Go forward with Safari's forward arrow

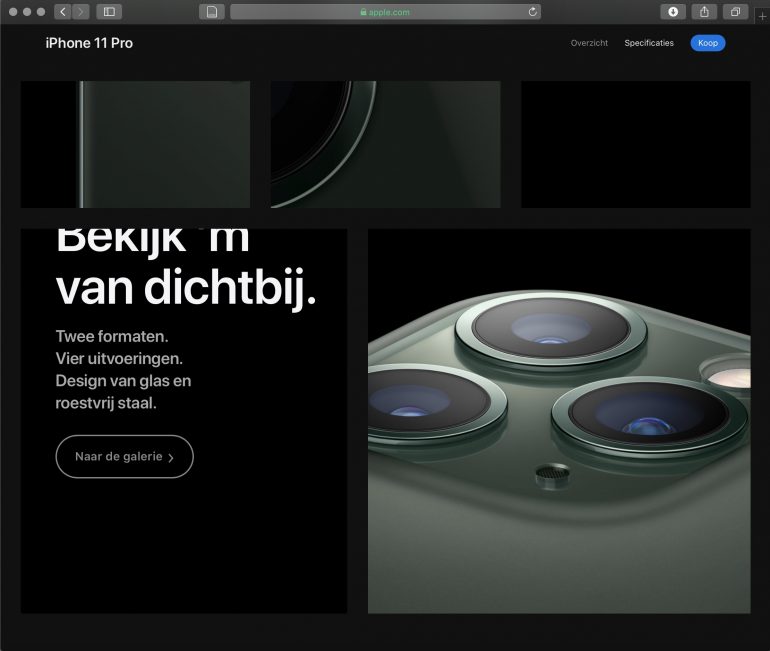pyautogui.click(x=81, y=12)
